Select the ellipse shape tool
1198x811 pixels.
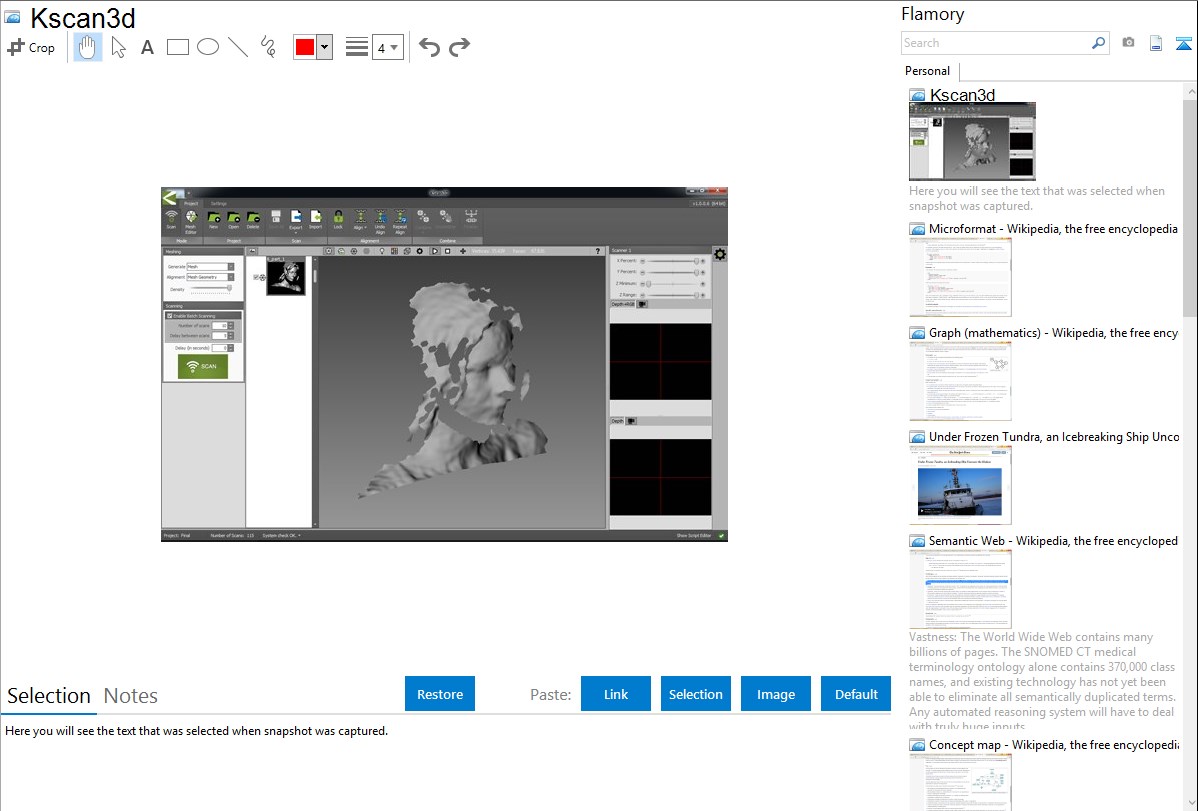coord(208,47)
